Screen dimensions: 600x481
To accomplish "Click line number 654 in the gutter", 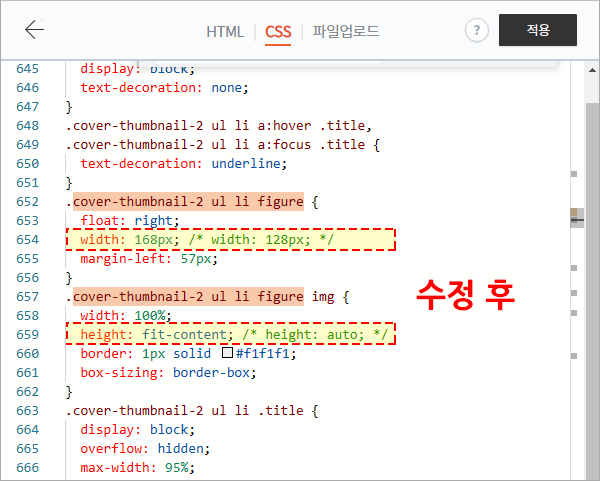I will coord(28,240).
